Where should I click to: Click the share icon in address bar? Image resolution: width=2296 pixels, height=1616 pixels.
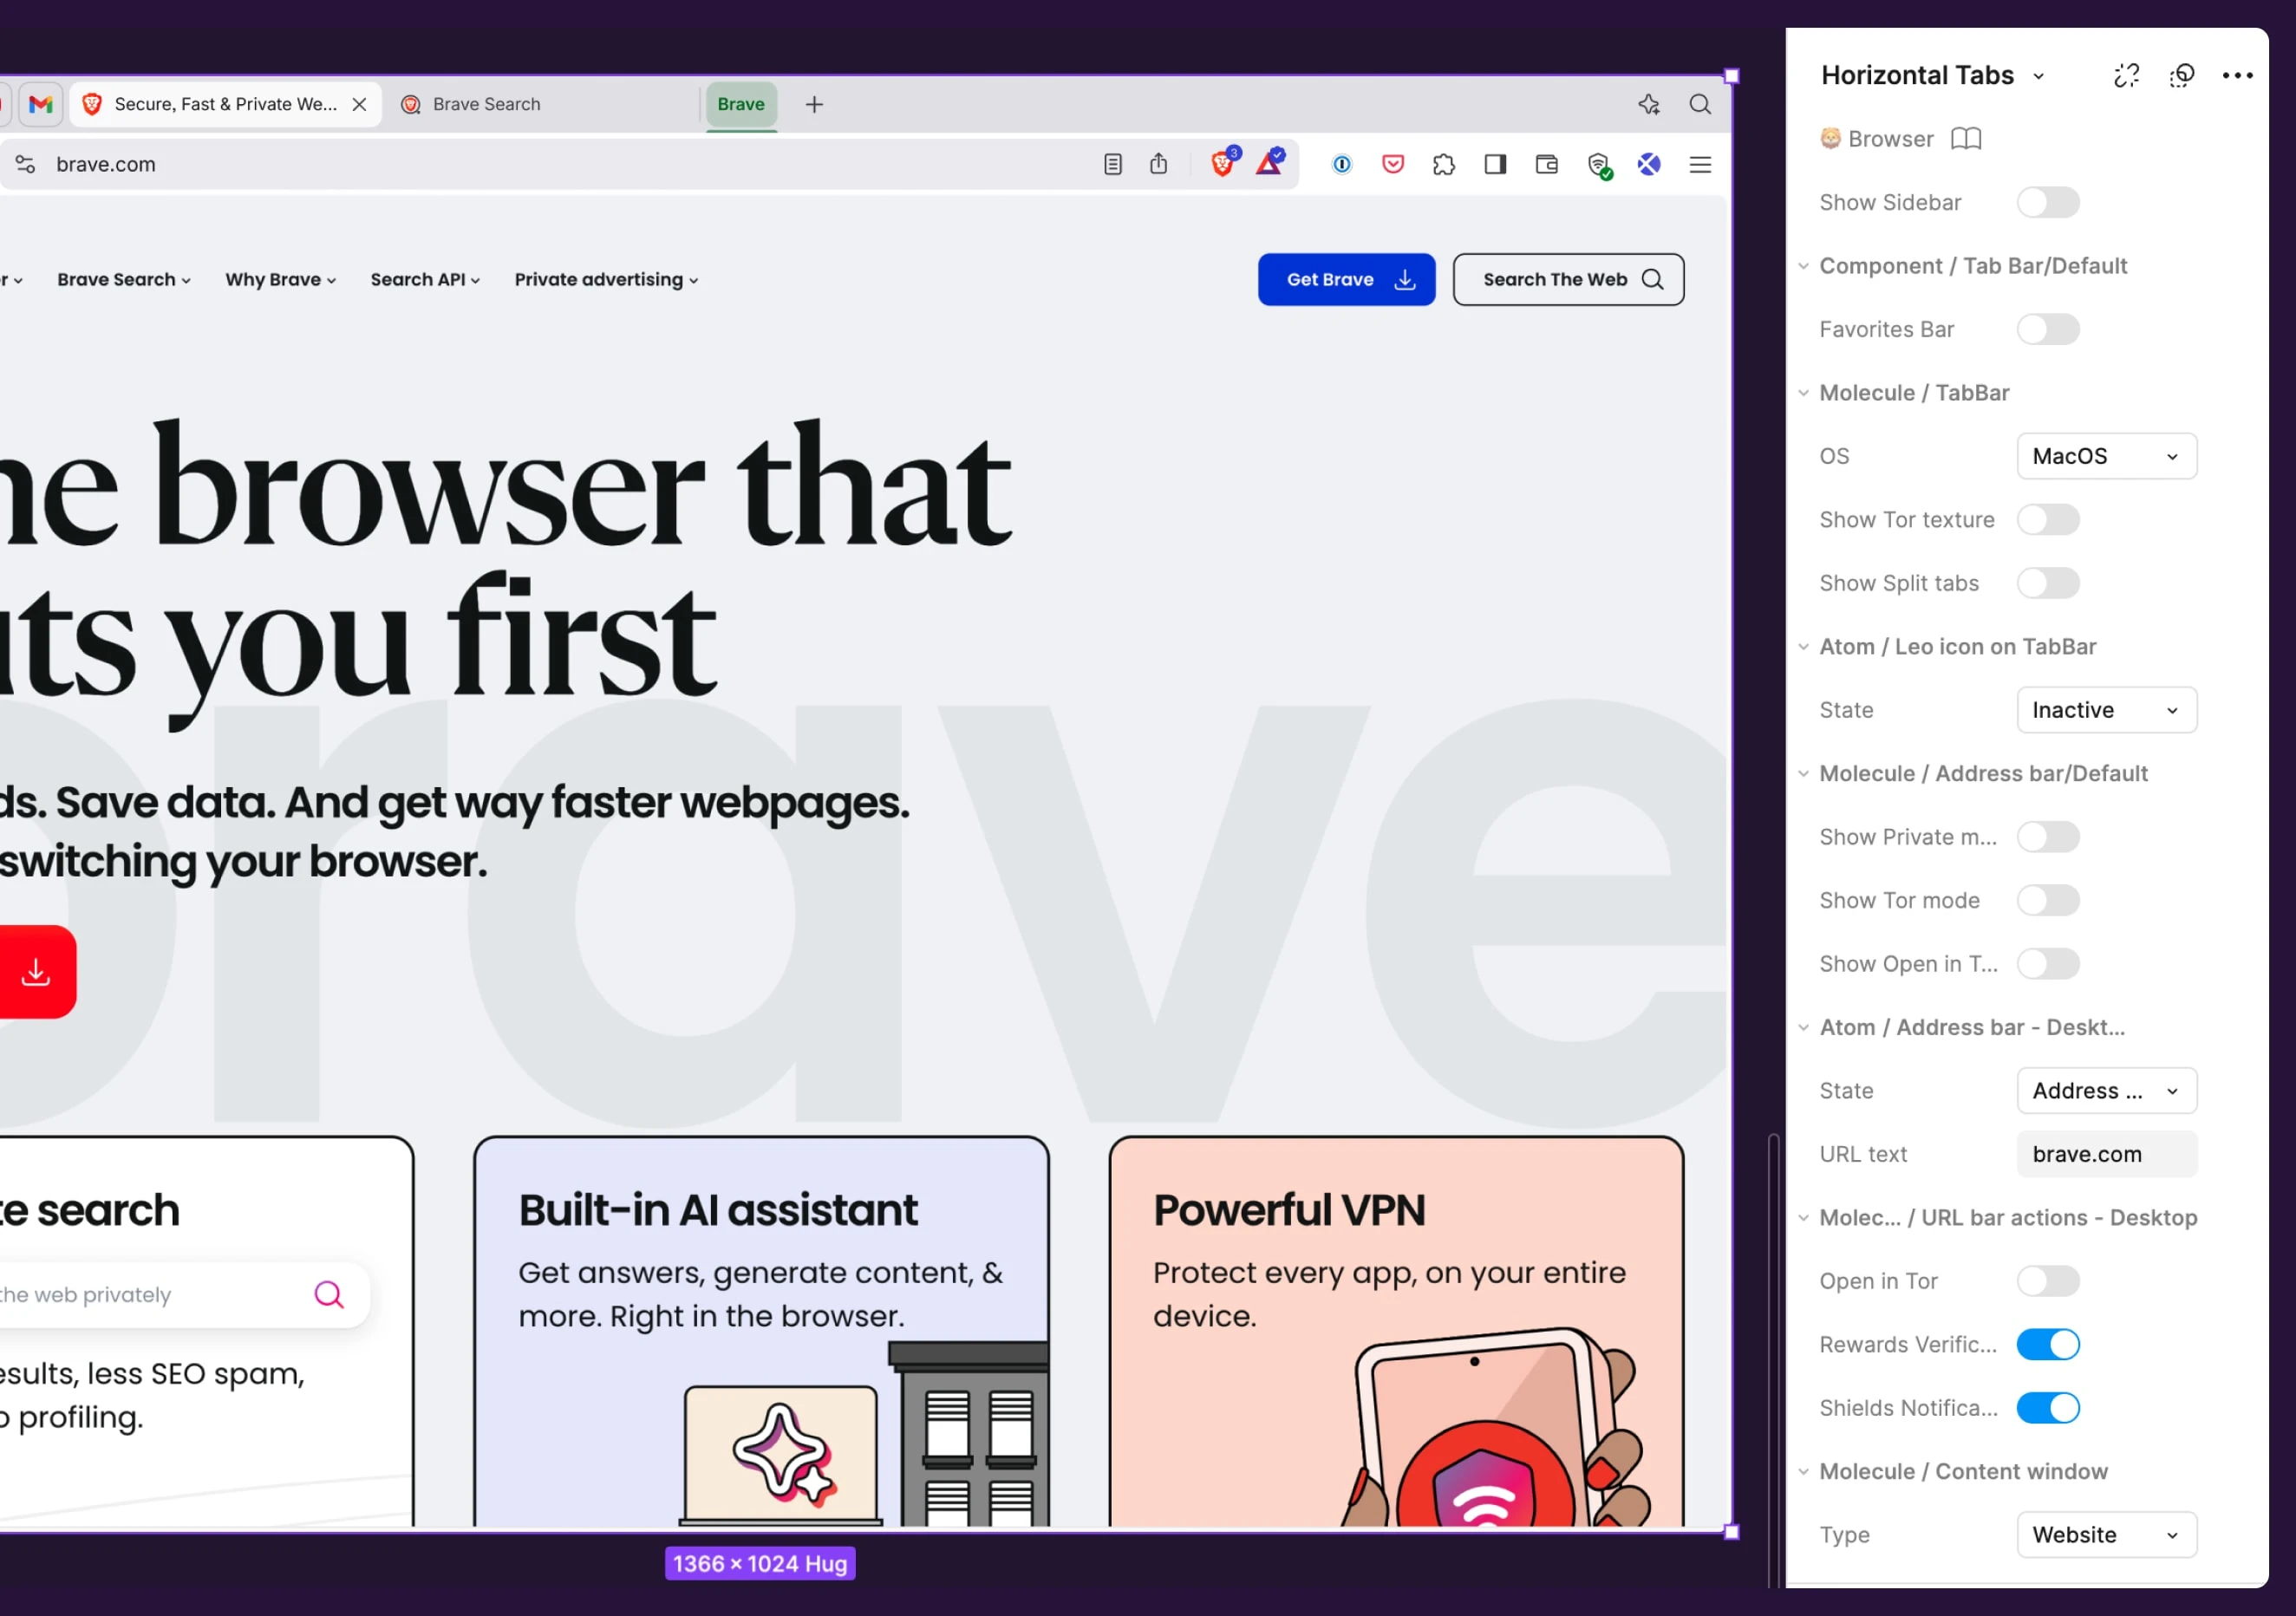(x=1158, y=164)
